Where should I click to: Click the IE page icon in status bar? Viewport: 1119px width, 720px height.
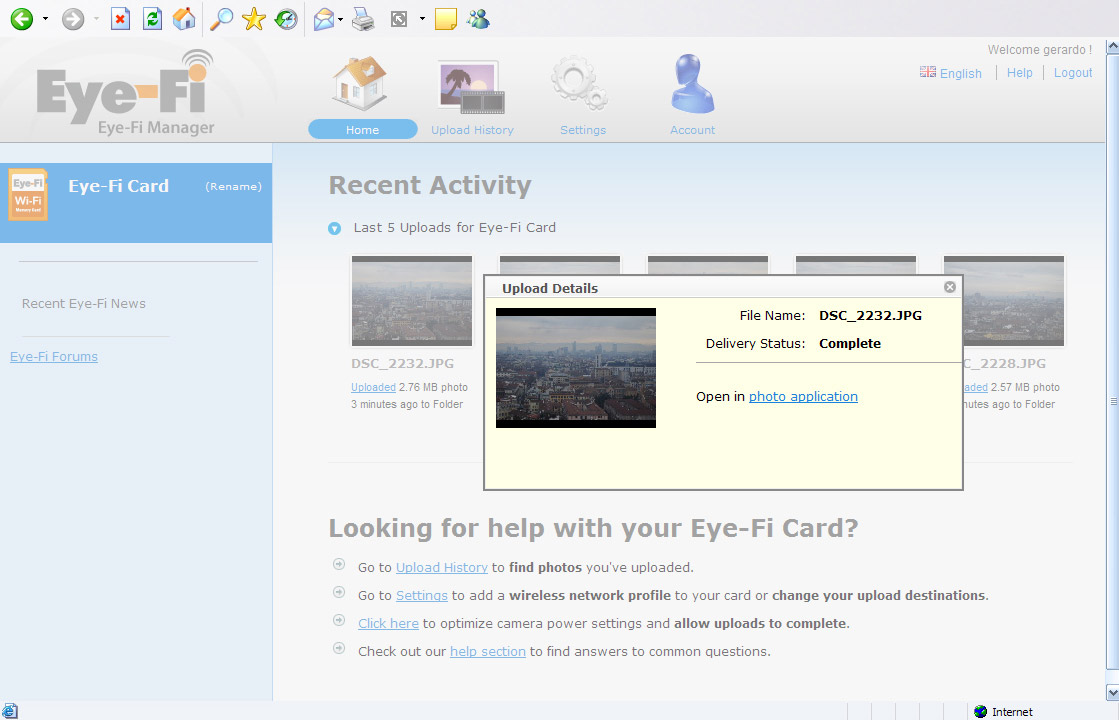[9, 711]
